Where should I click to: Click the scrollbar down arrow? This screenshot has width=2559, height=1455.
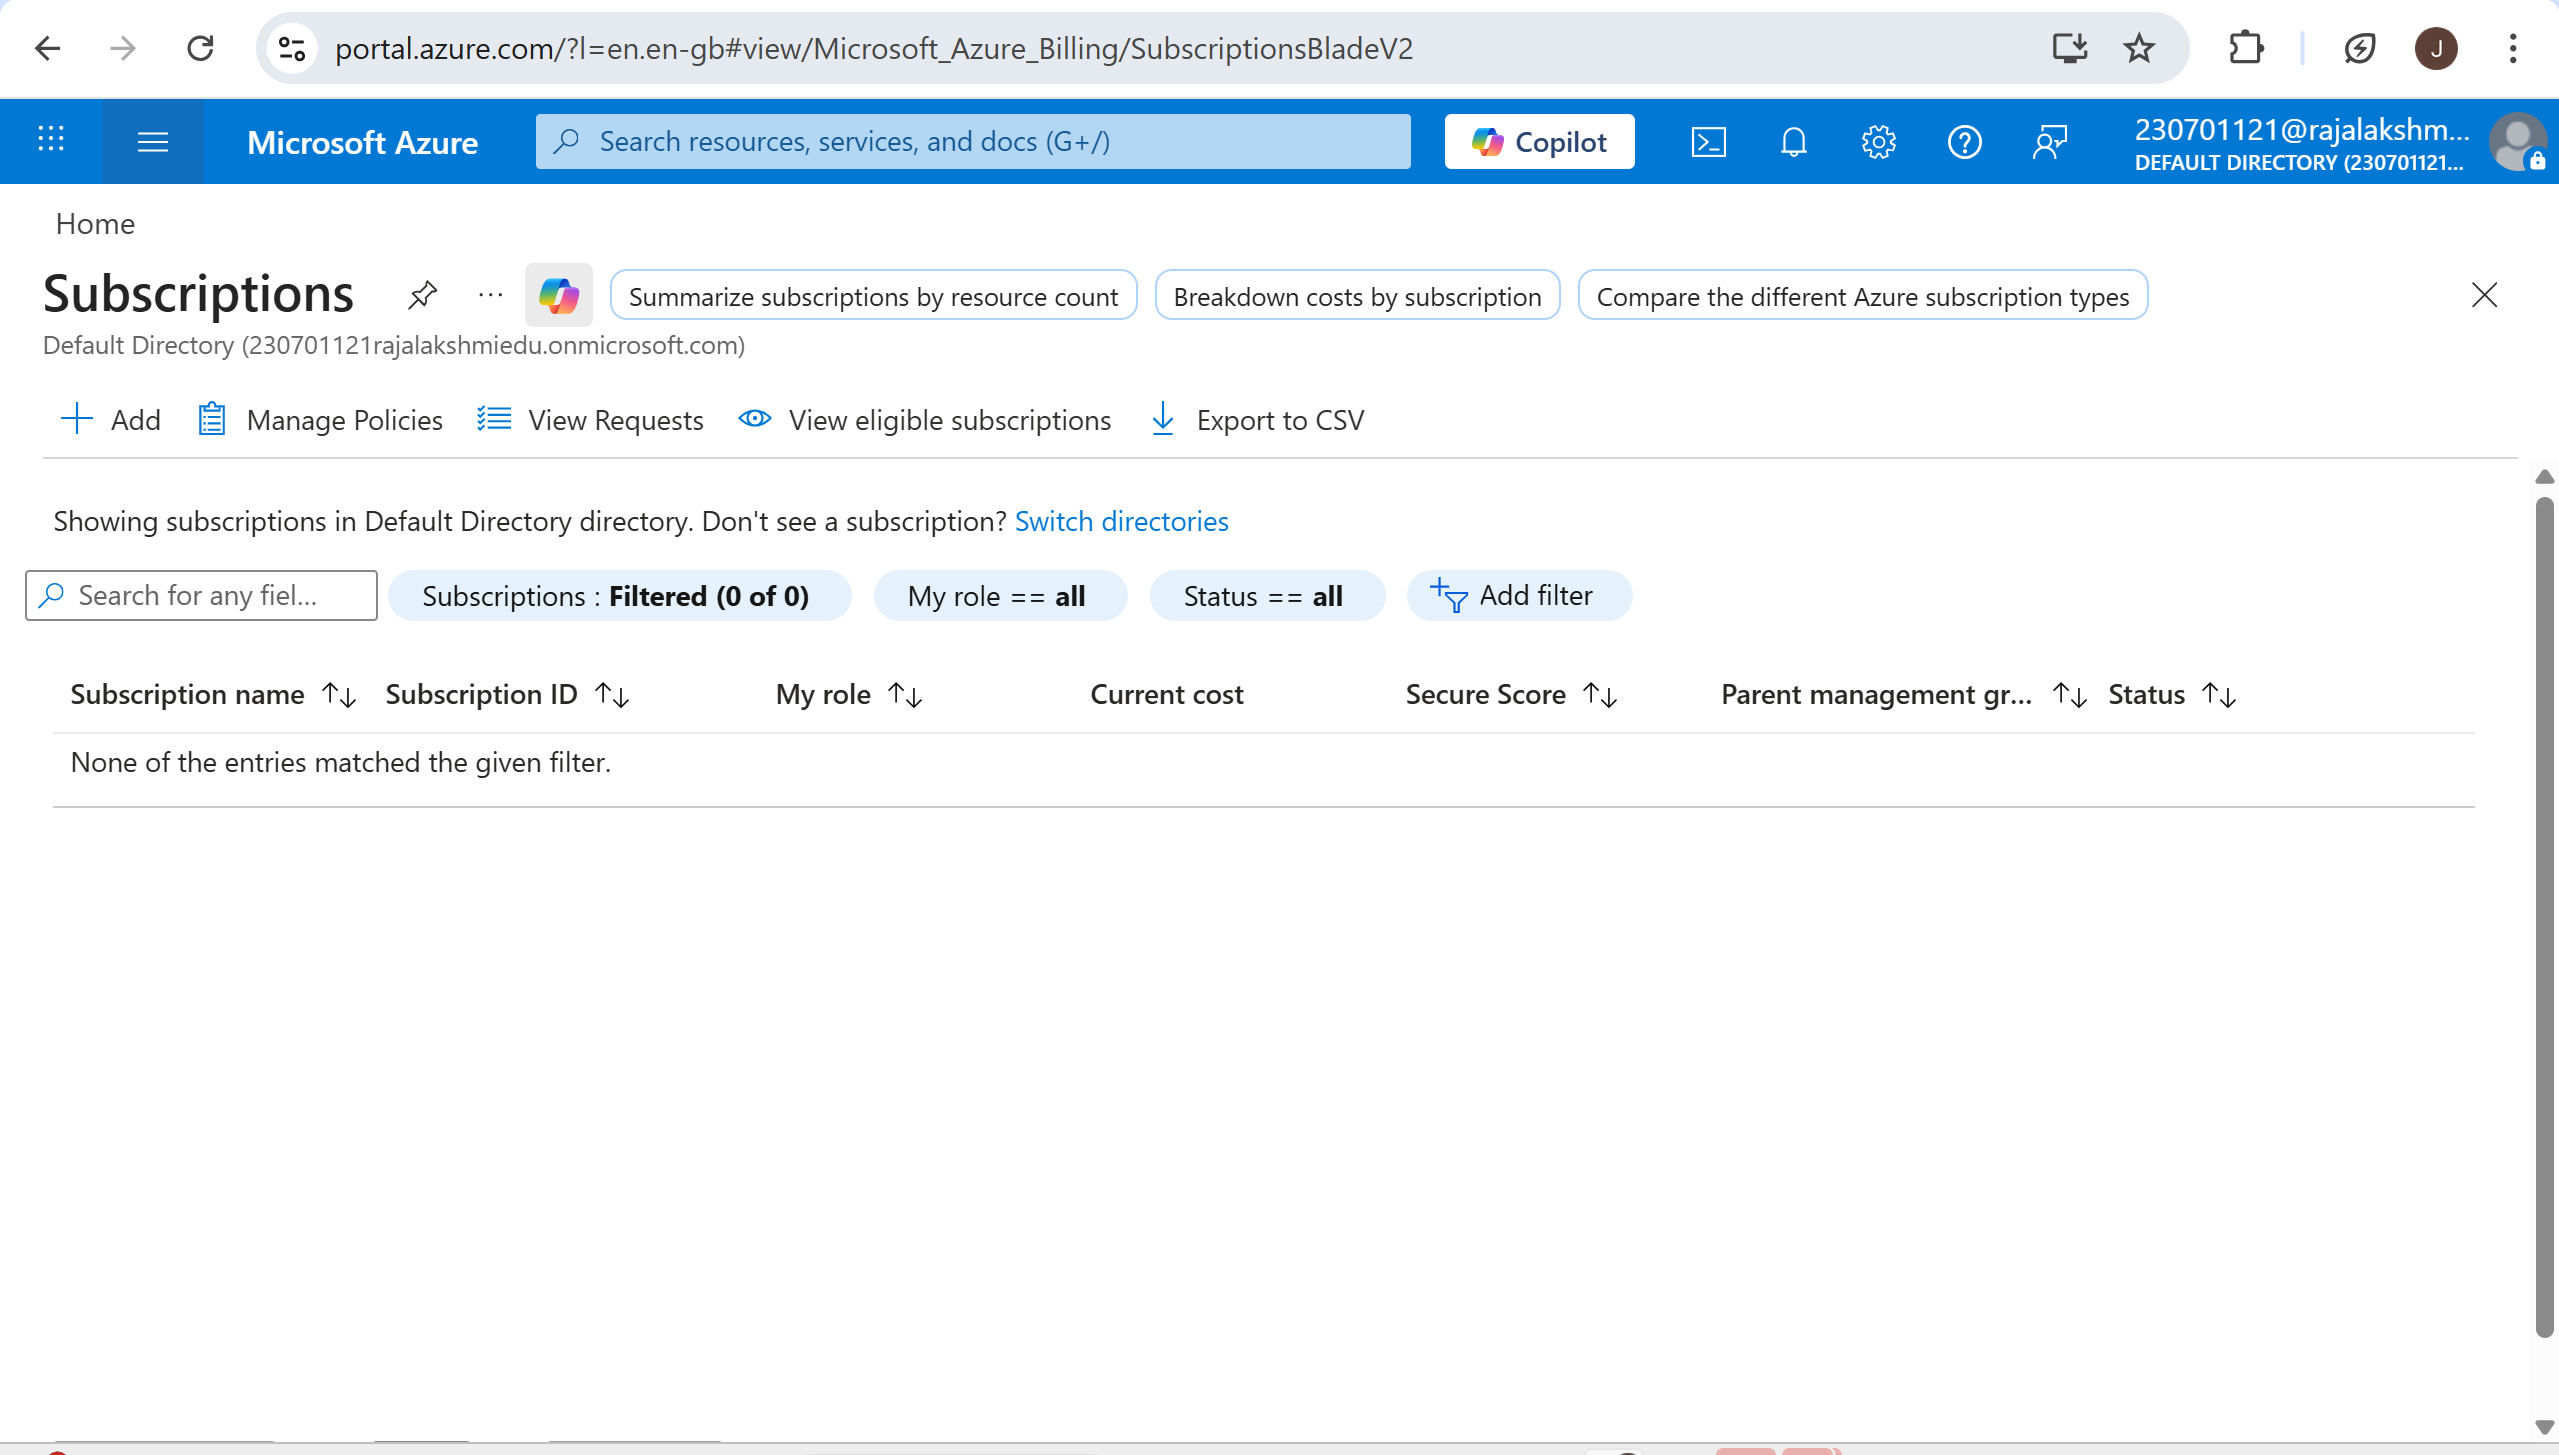[2545, 1427]
